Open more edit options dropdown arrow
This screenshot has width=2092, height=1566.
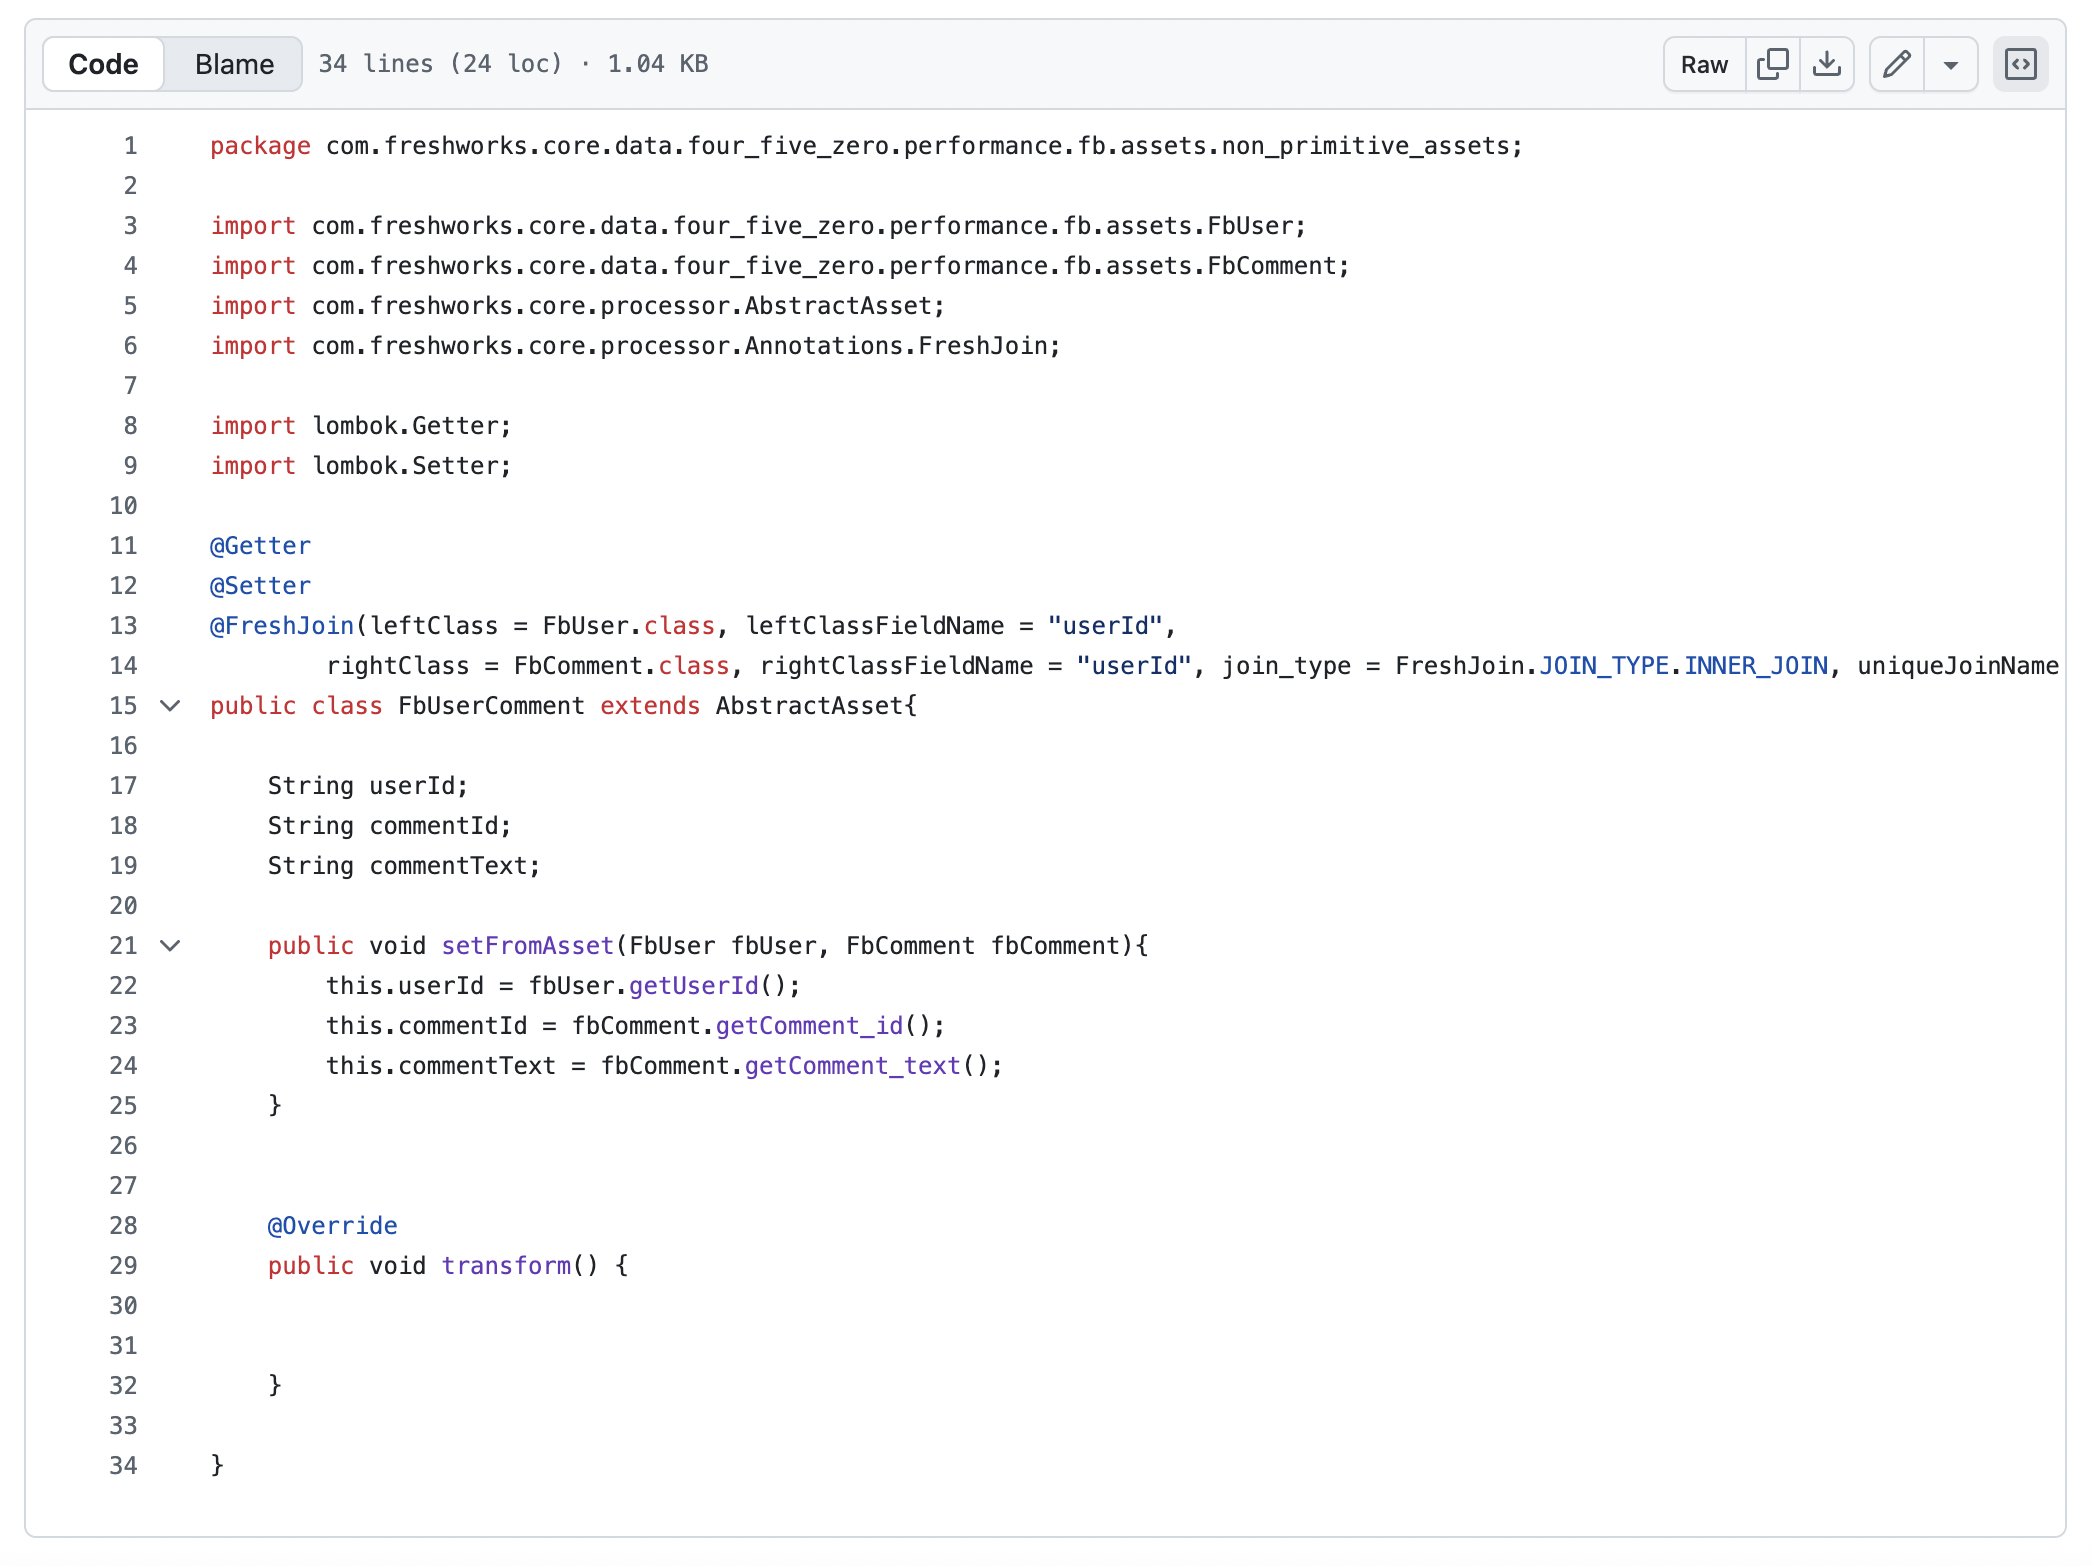pyautogui.click(x=1950, y=64)
